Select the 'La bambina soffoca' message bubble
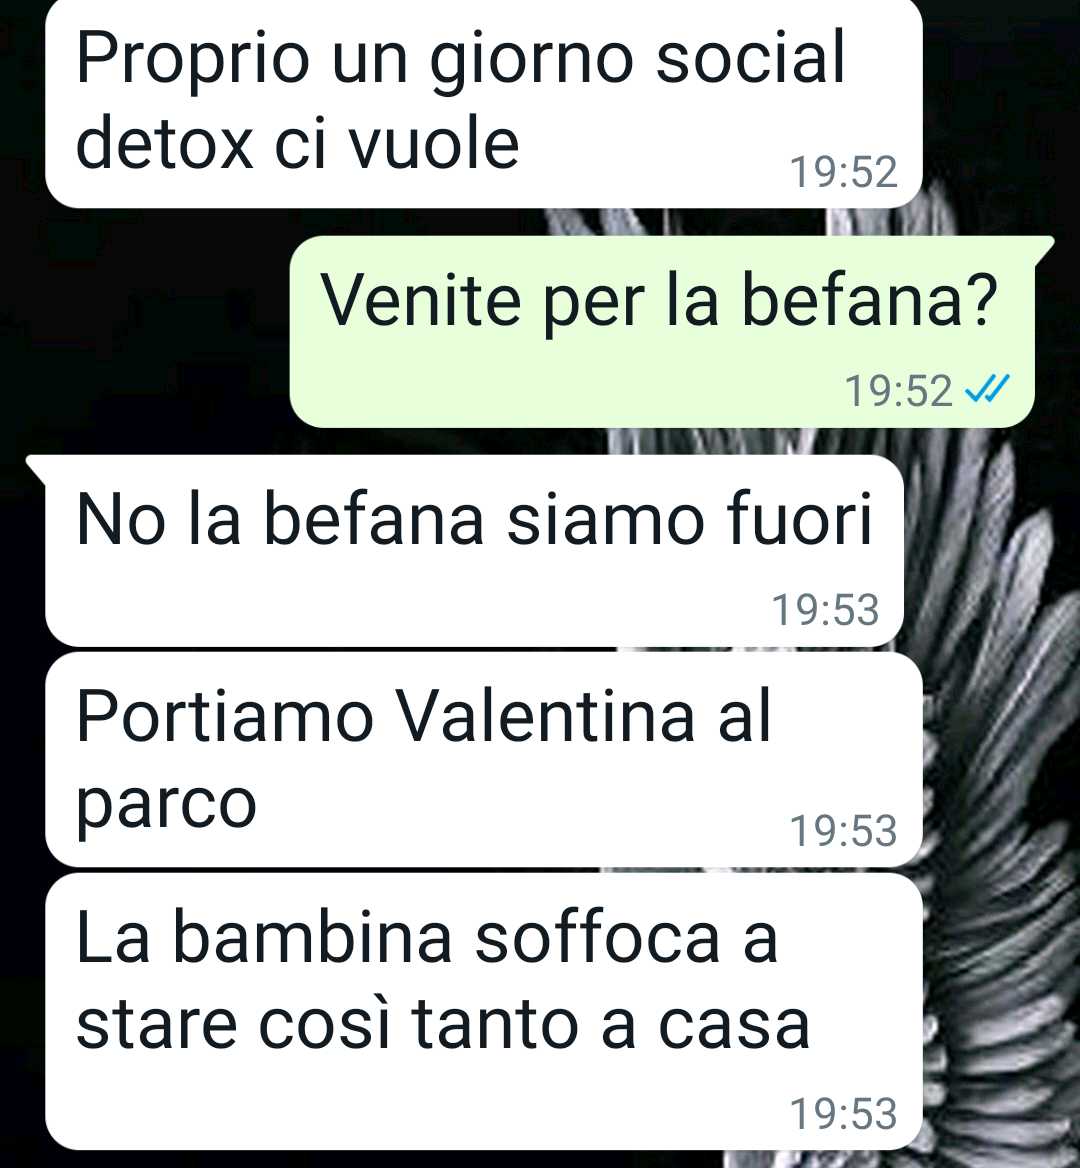 pyautogui.click(x=483, y=1012)
